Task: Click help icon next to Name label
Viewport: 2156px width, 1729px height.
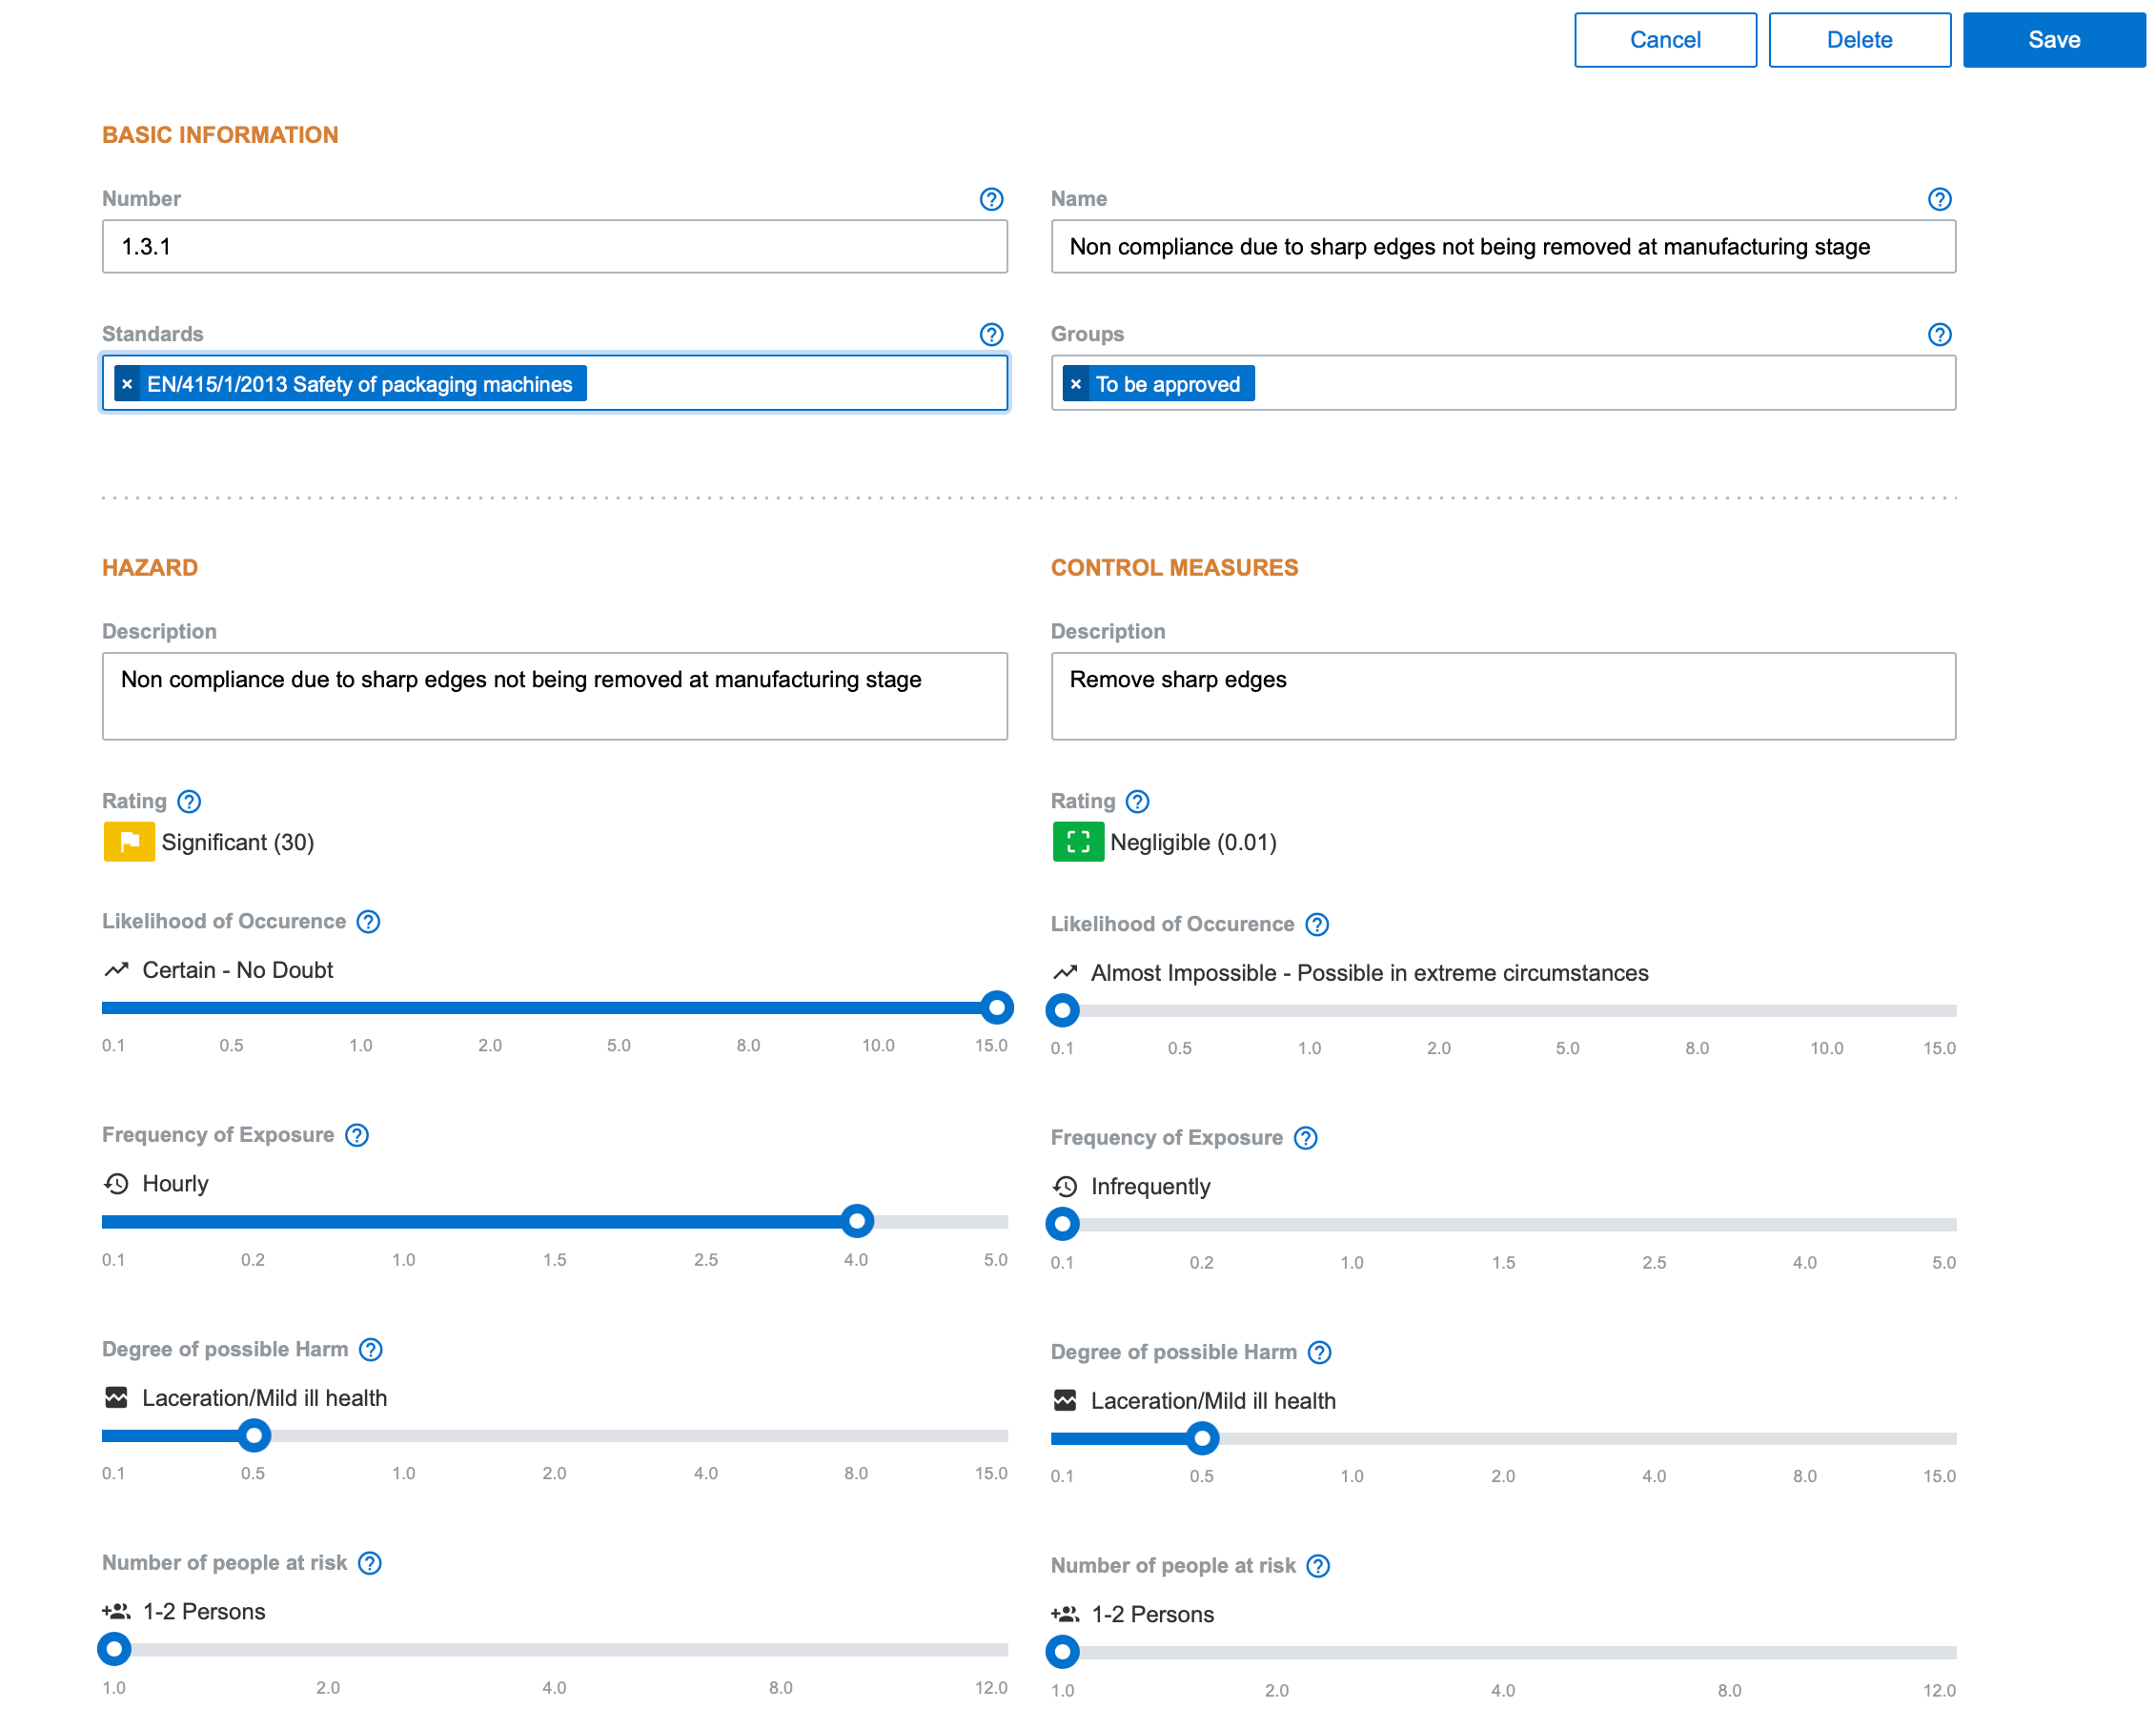Action: pyautogui.click(x=1938, y=199)
